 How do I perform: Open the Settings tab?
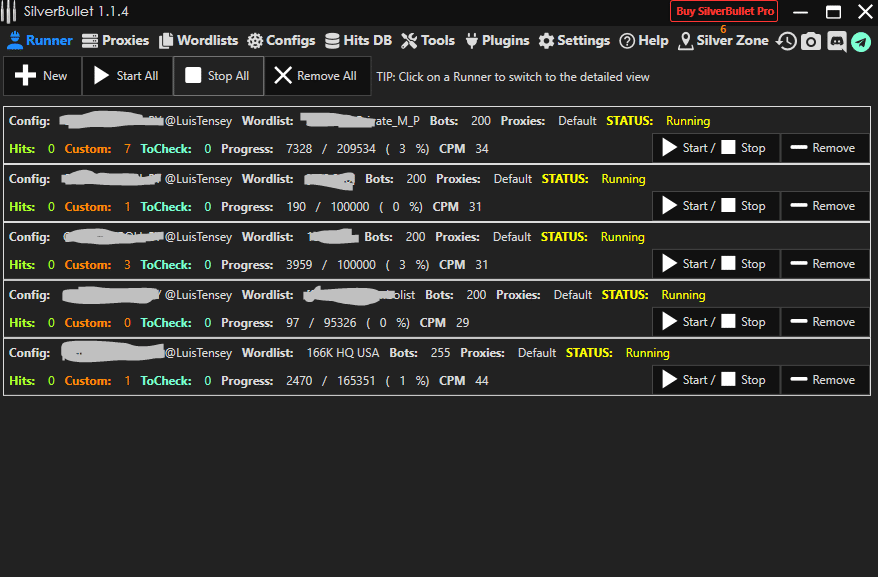tap(574, 40)
